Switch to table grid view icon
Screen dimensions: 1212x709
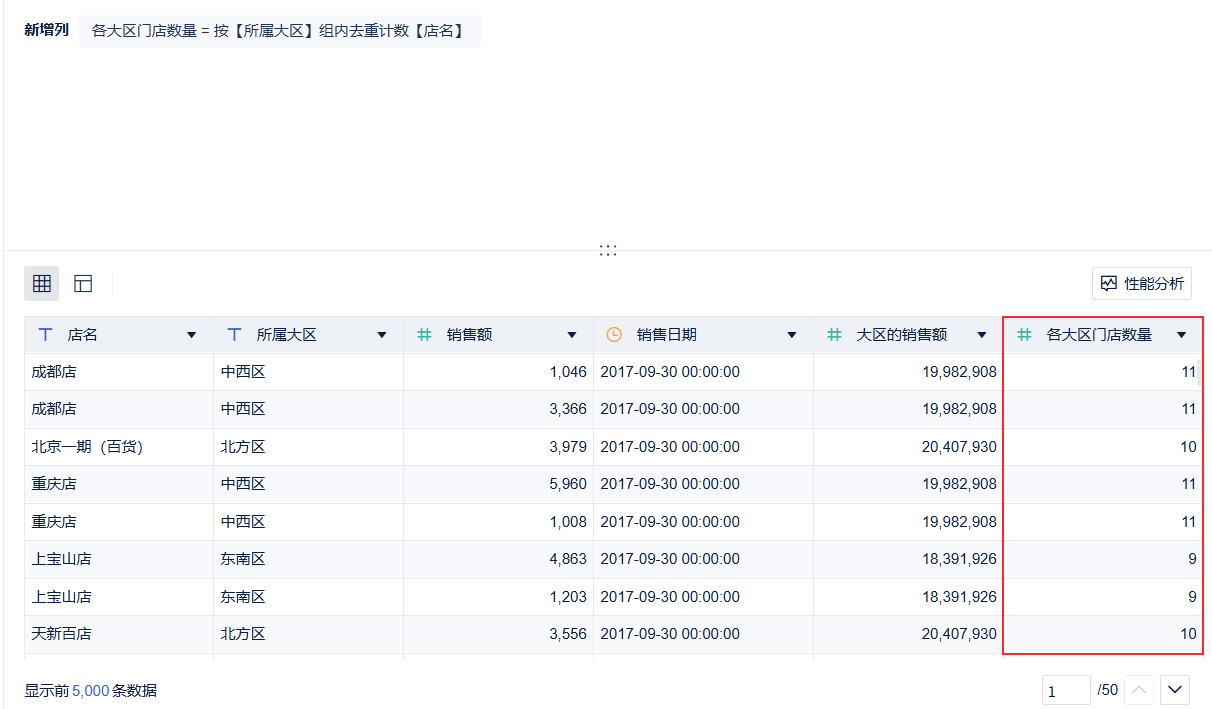[x=42, y=284]
